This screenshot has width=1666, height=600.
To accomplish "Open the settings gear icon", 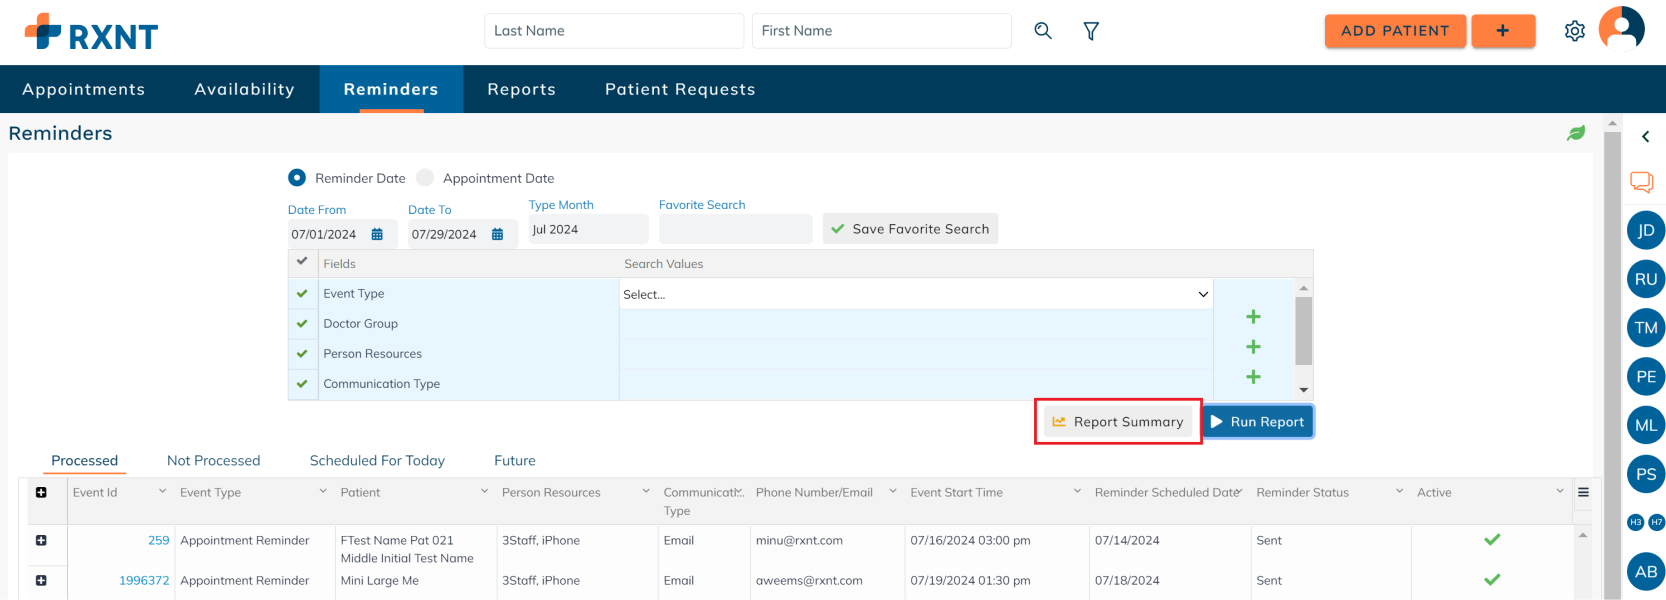I will click(1574, 31).
